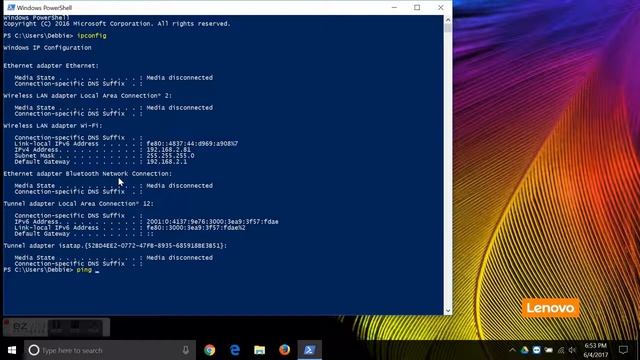Click the 'Windows PowerShell' title bar text
Image resolution: width=640 pixels, height=360 pixels.
click(x=44, y=8)
